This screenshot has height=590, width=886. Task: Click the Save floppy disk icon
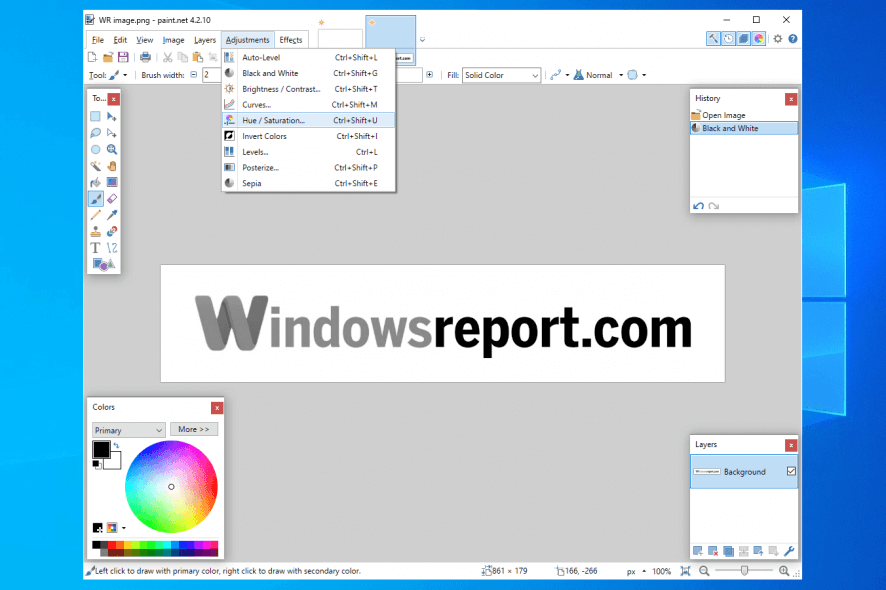[x=123, y=57]
